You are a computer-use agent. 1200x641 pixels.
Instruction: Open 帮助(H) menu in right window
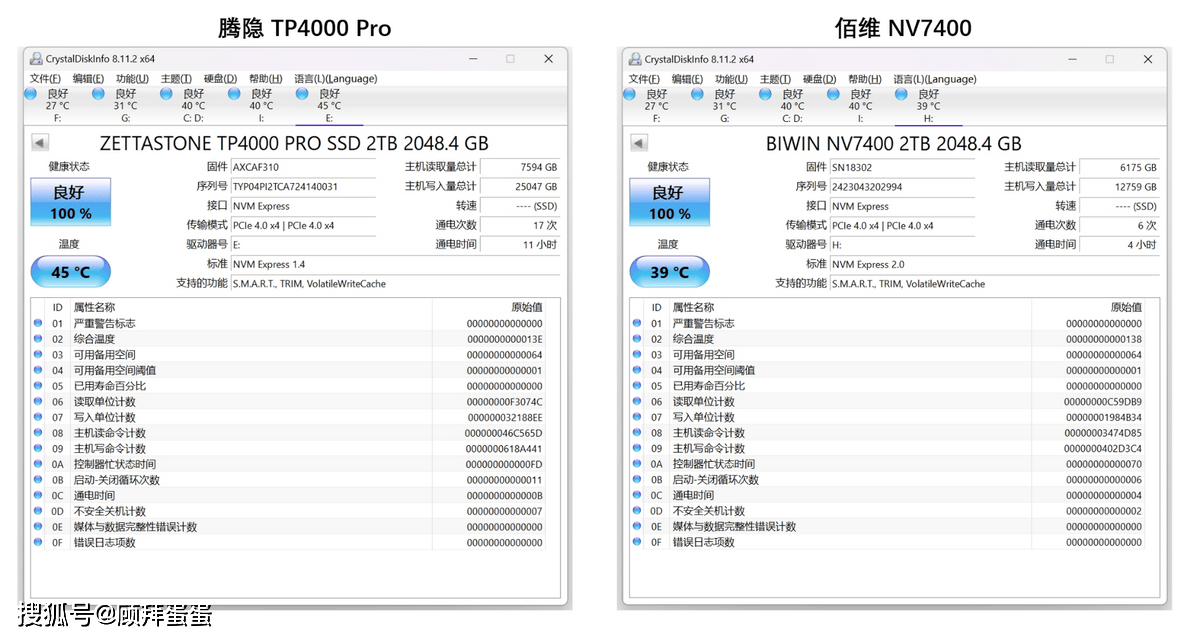(865, 79)
